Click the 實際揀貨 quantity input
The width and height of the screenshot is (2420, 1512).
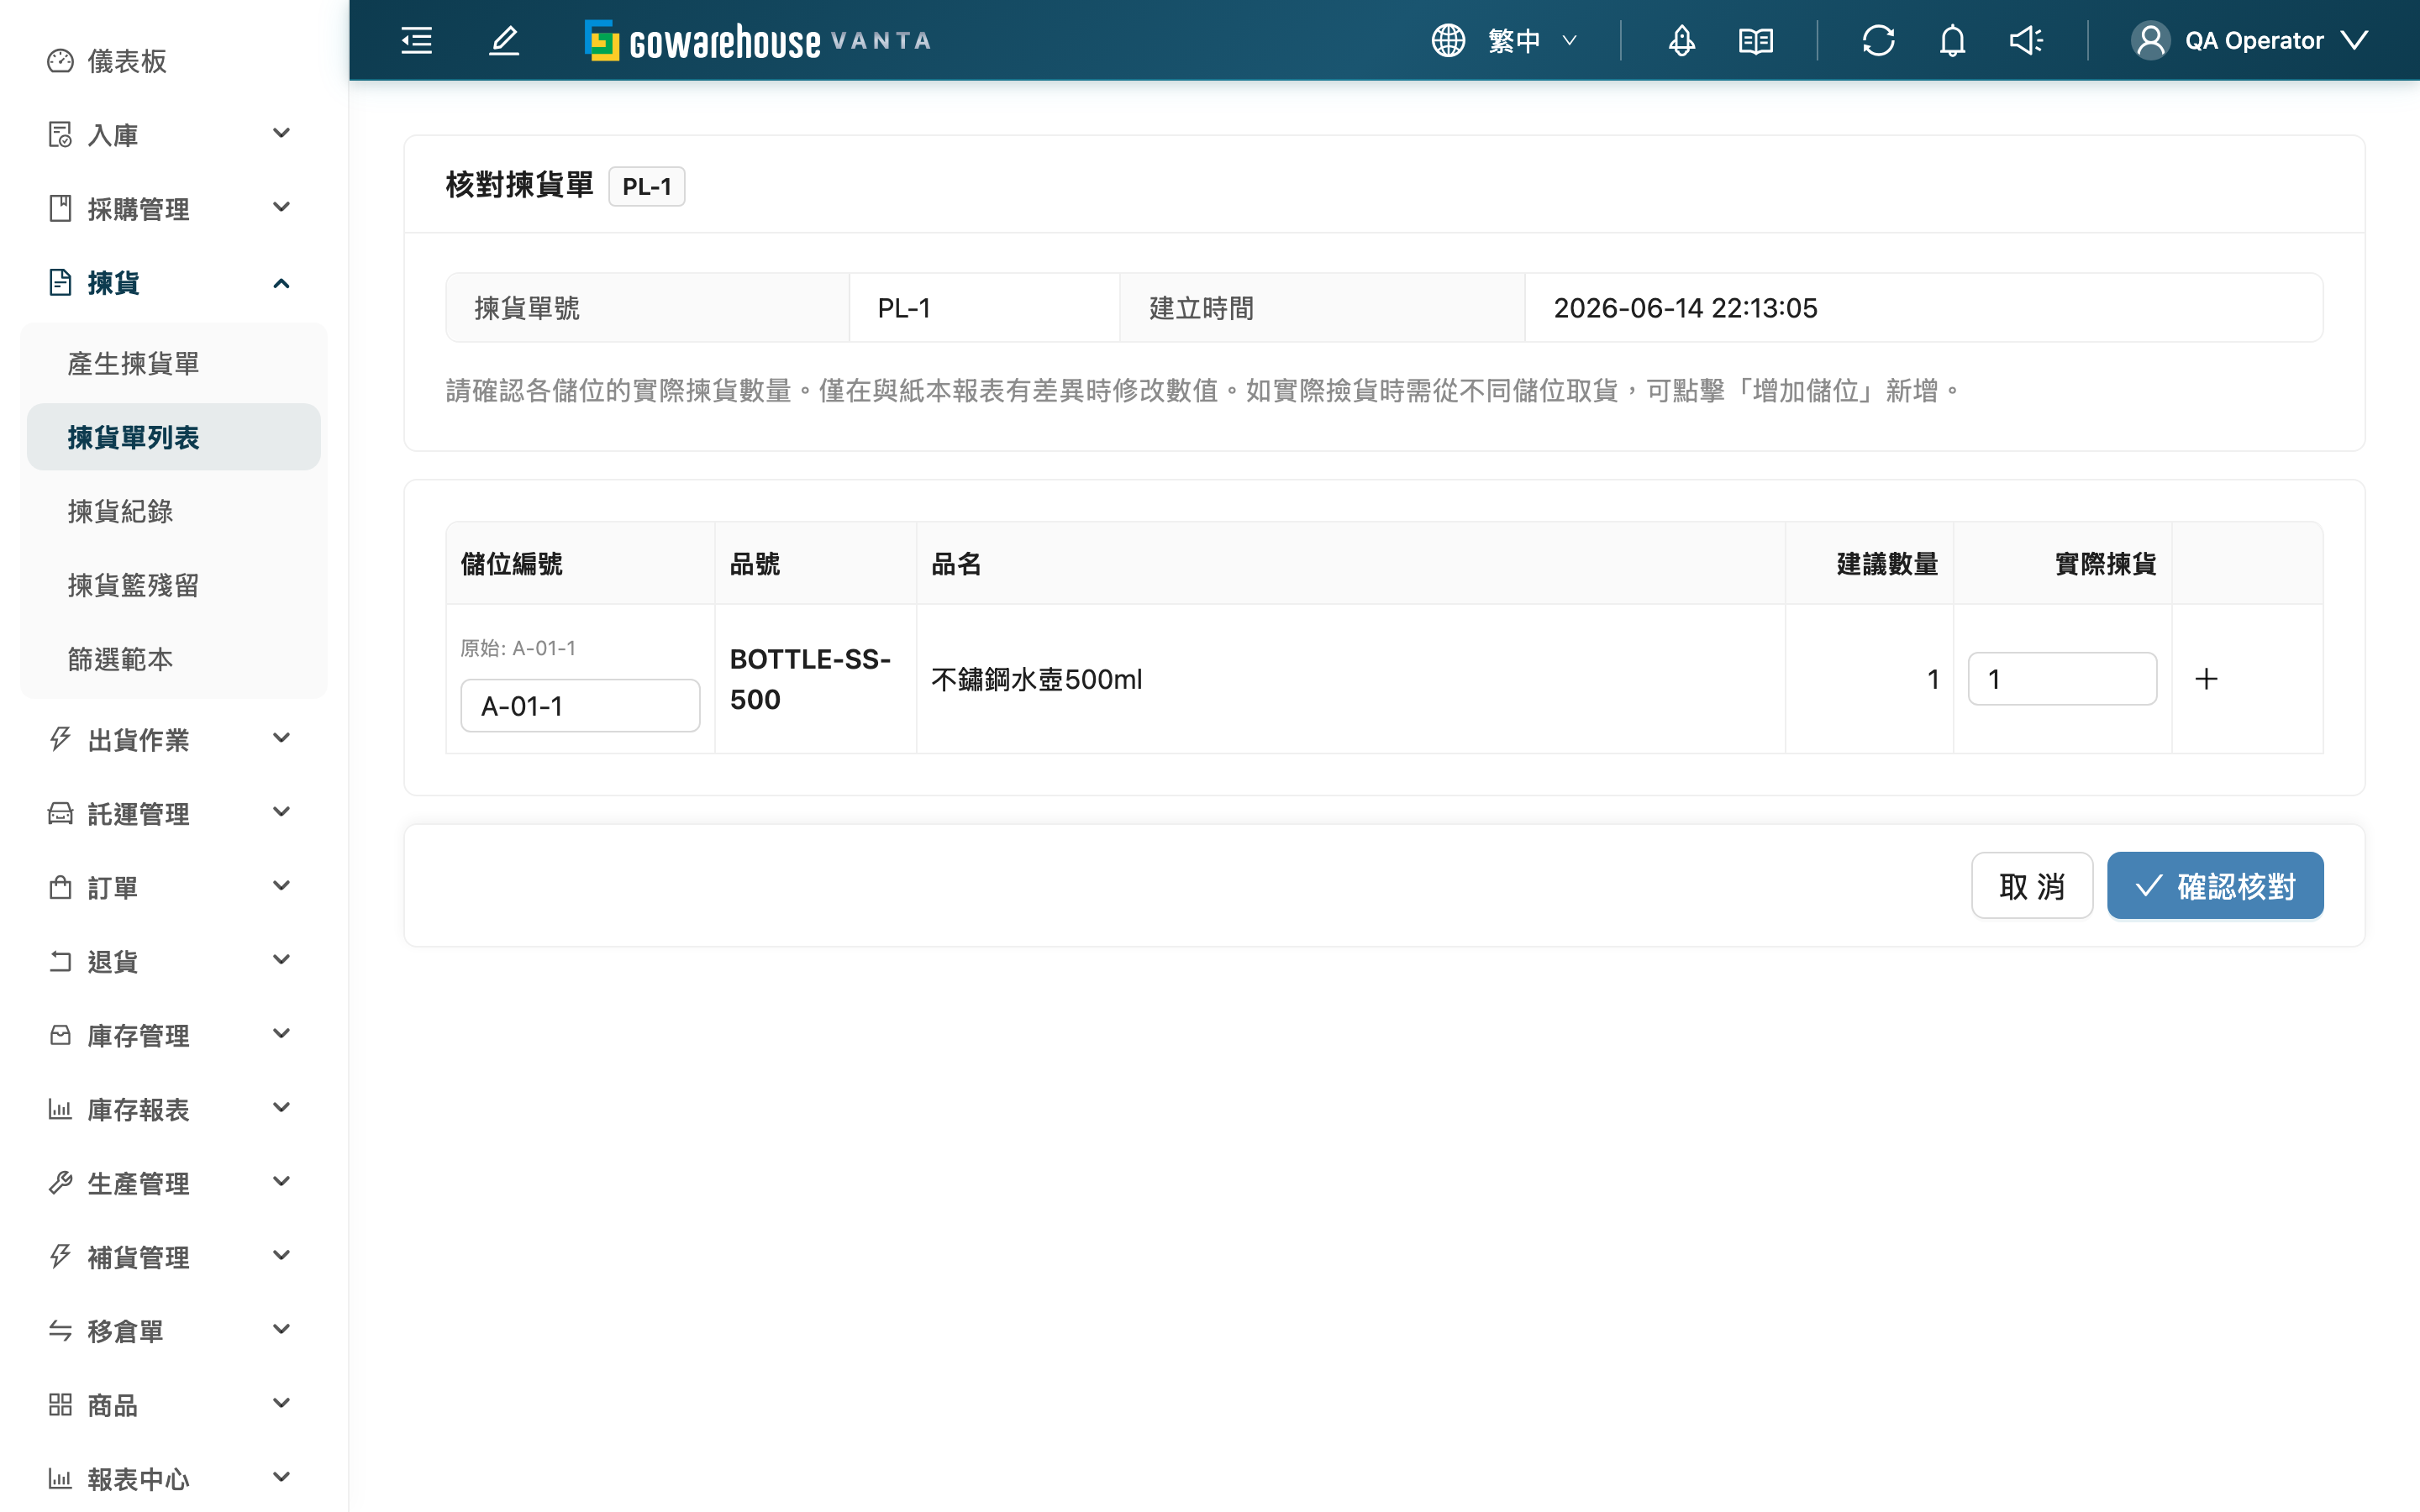click(2062, 679)
